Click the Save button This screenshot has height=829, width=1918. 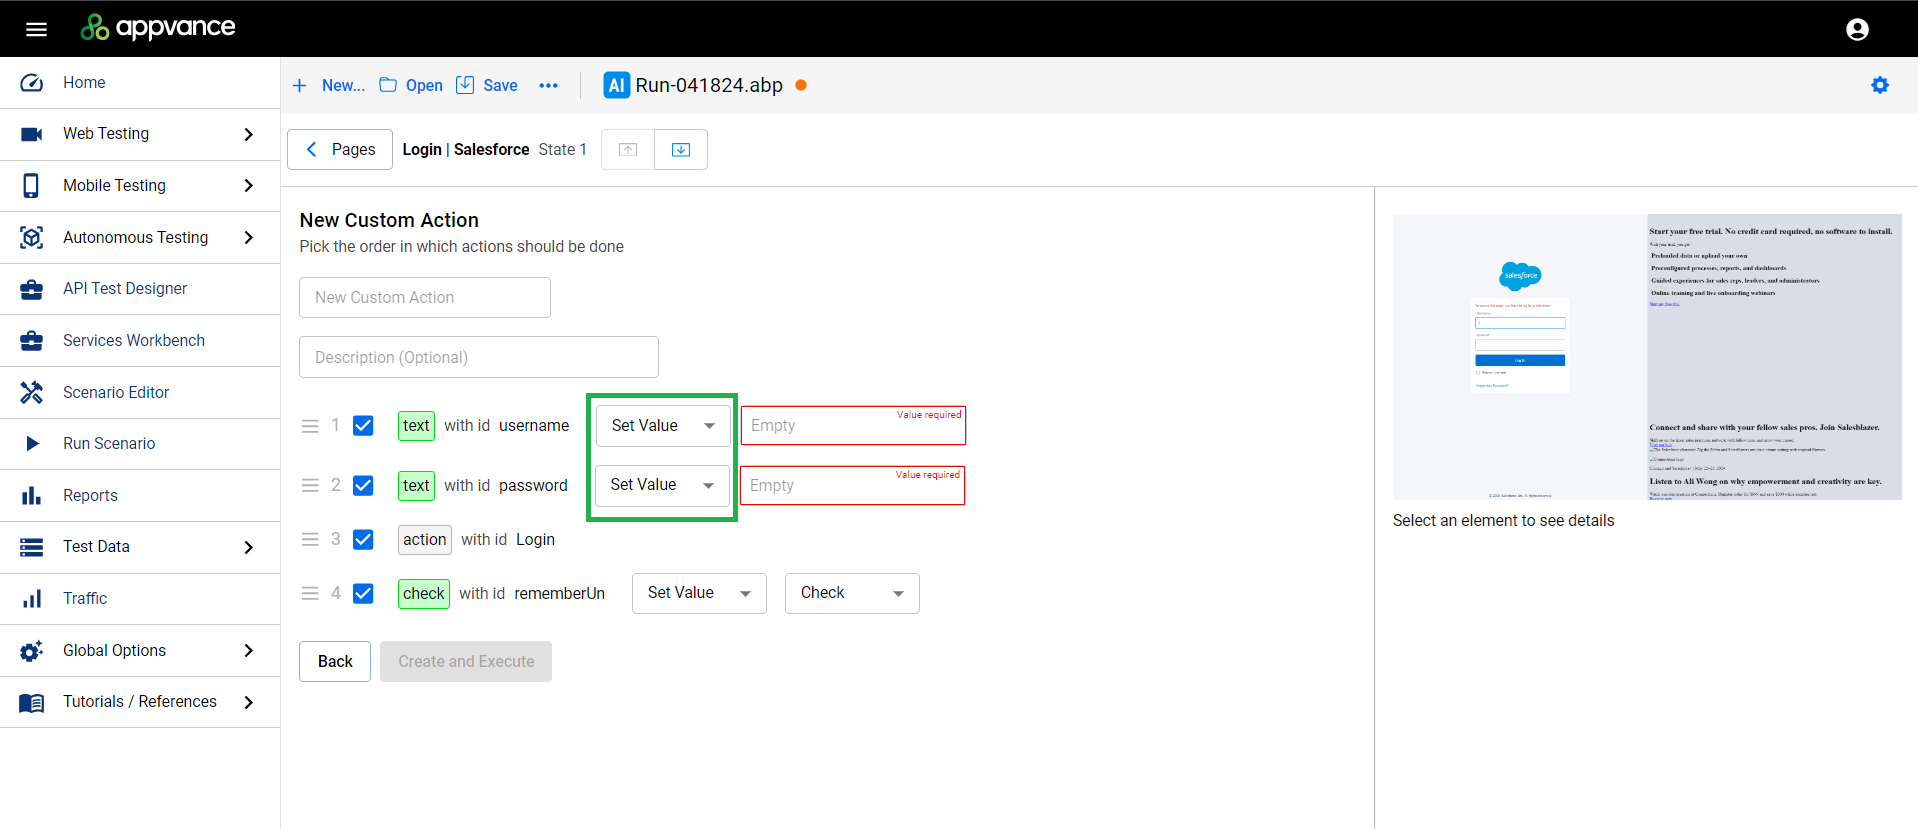coord(487,86)
